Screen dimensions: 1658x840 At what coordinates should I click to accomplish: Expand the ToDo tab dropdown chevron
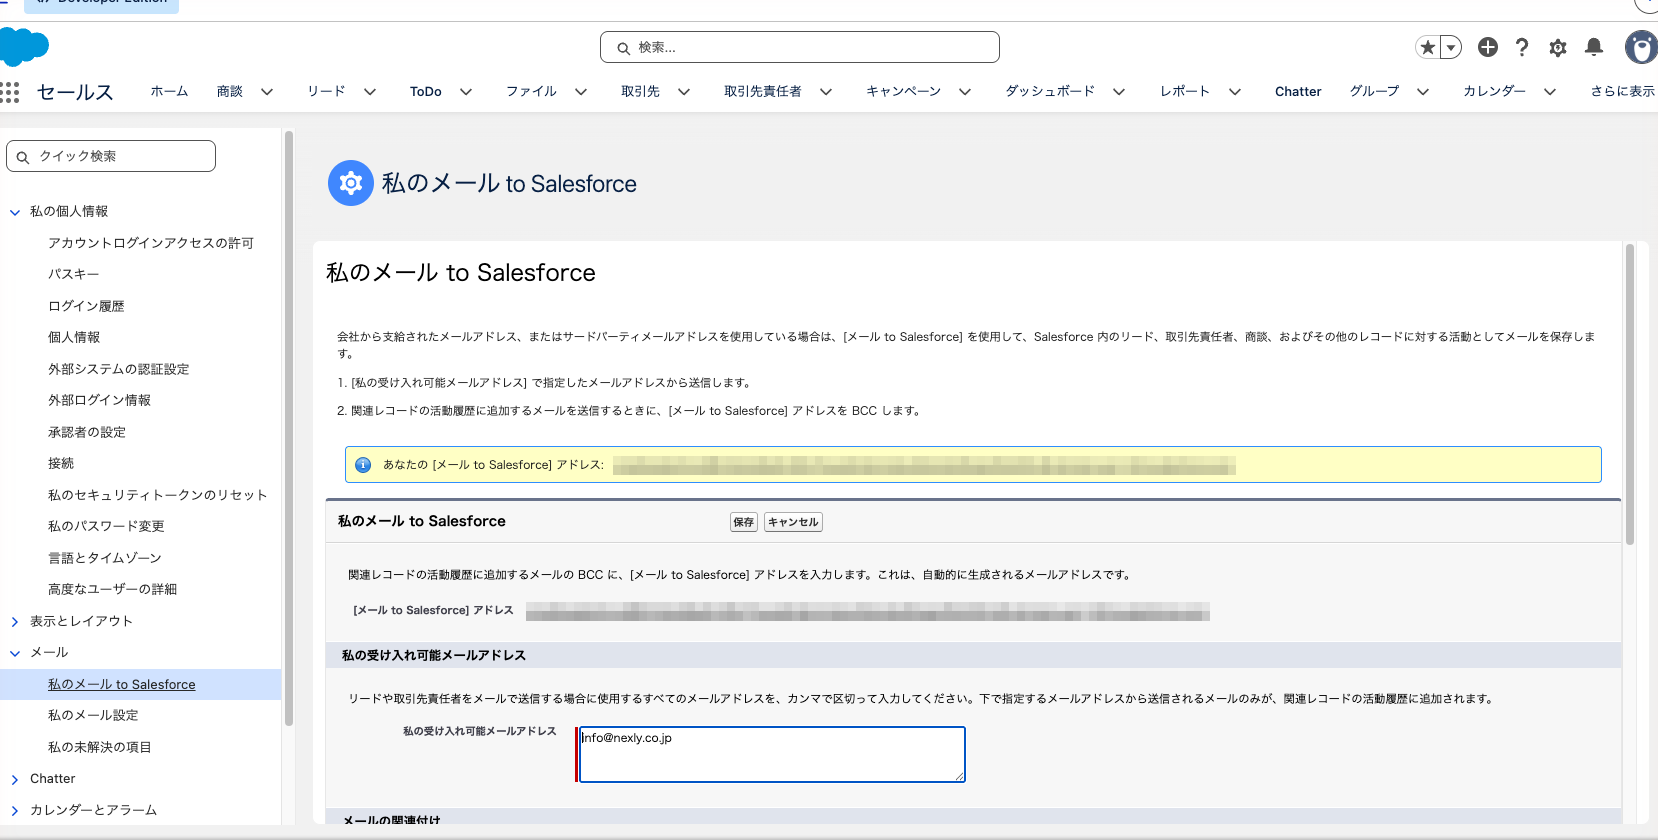click(x=466, y=92)
